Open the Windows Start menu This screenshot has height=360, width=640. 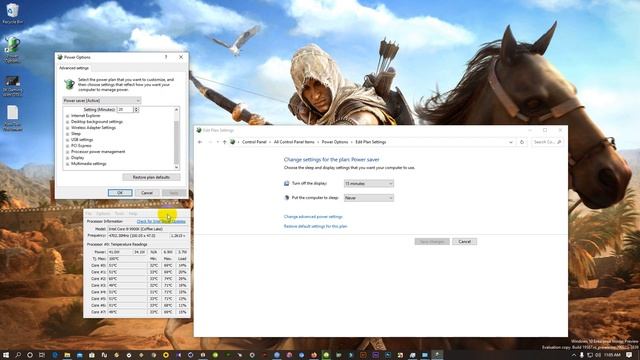pos(6,355)
